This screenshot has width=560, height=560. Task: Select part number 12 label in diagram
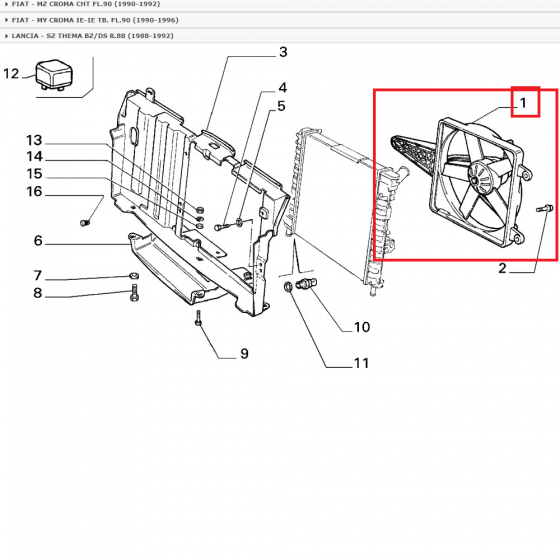point(11,74)
